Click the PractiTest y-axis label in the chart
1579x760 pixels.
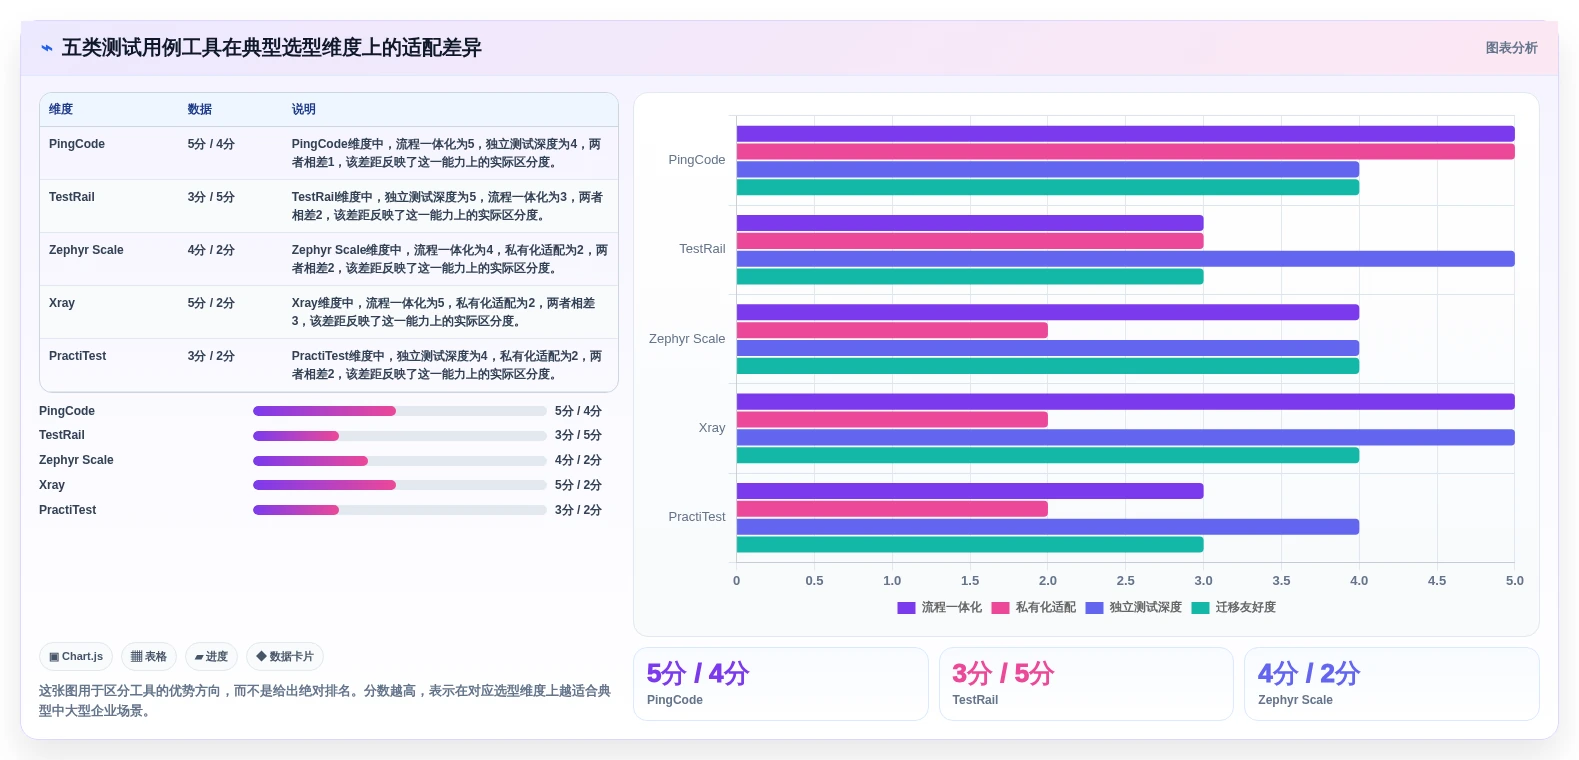click(x=697, y=517)
